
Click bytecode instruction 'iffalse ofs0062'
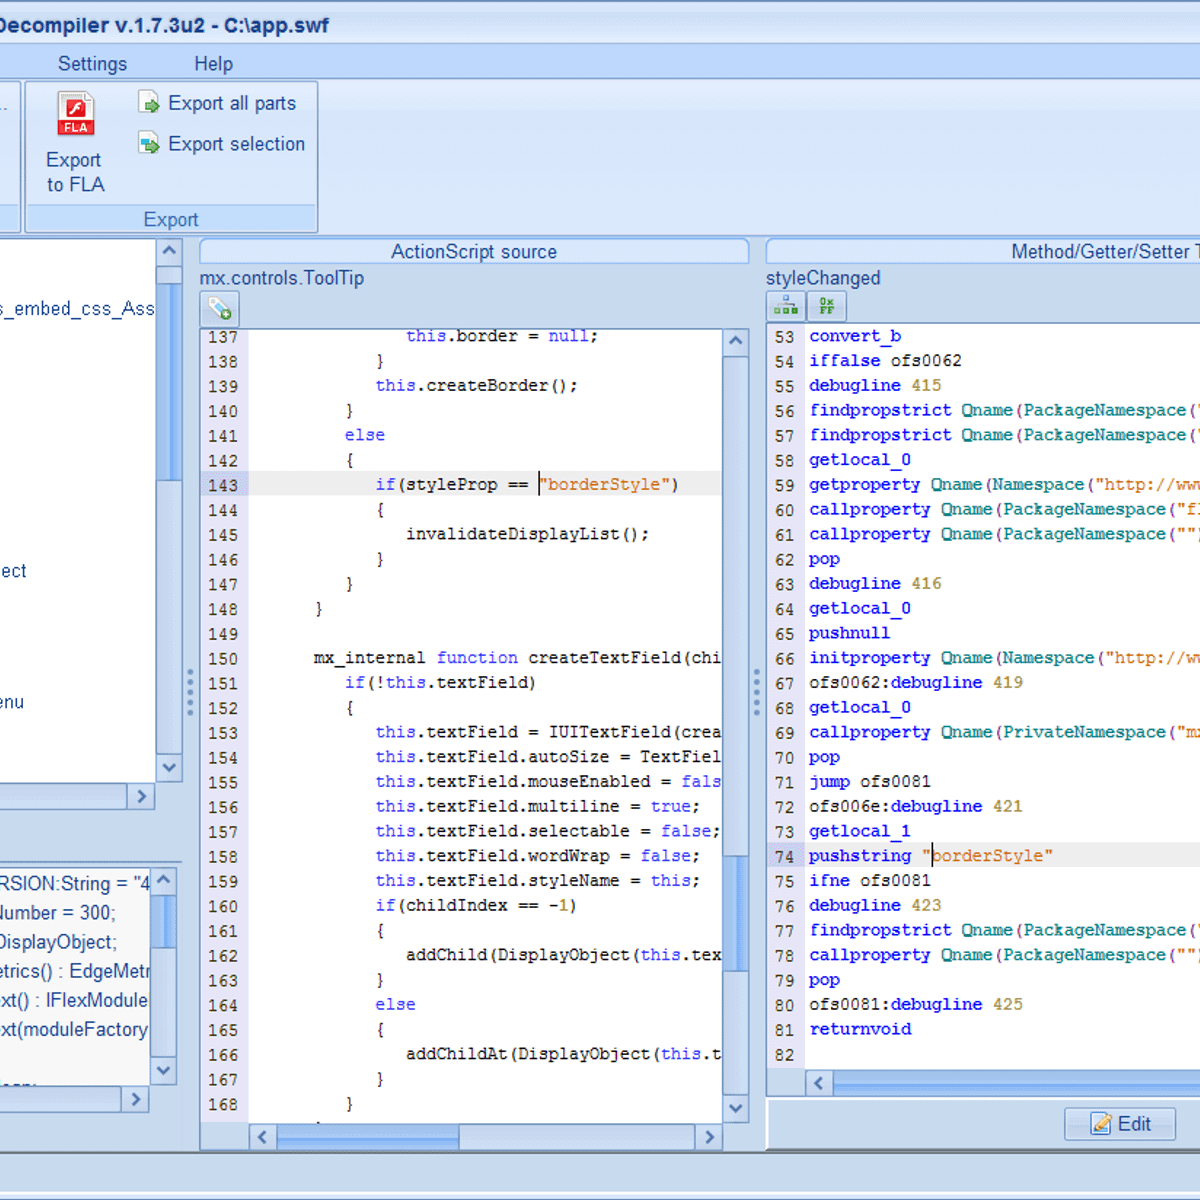point(885,360)
